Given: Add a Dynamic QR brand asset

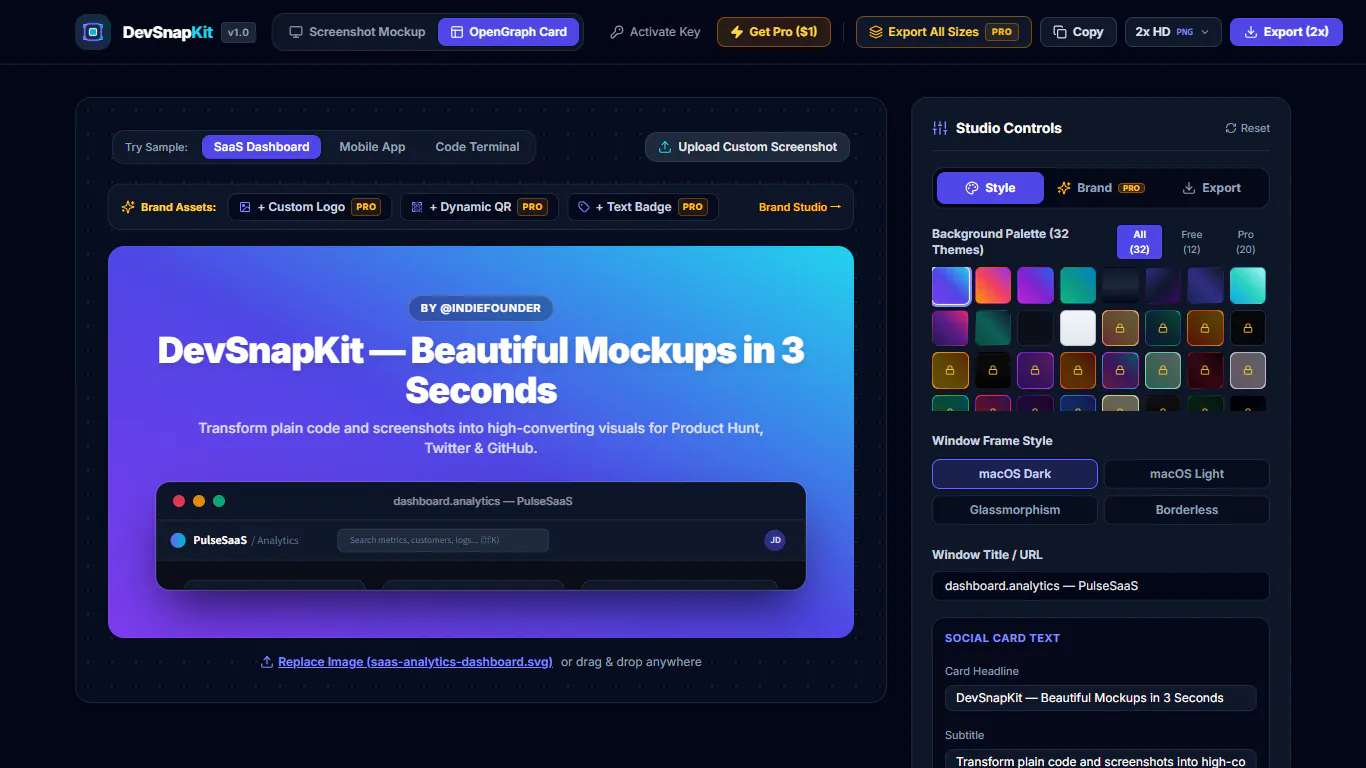Looking at the screenshot, I should 478,207.
